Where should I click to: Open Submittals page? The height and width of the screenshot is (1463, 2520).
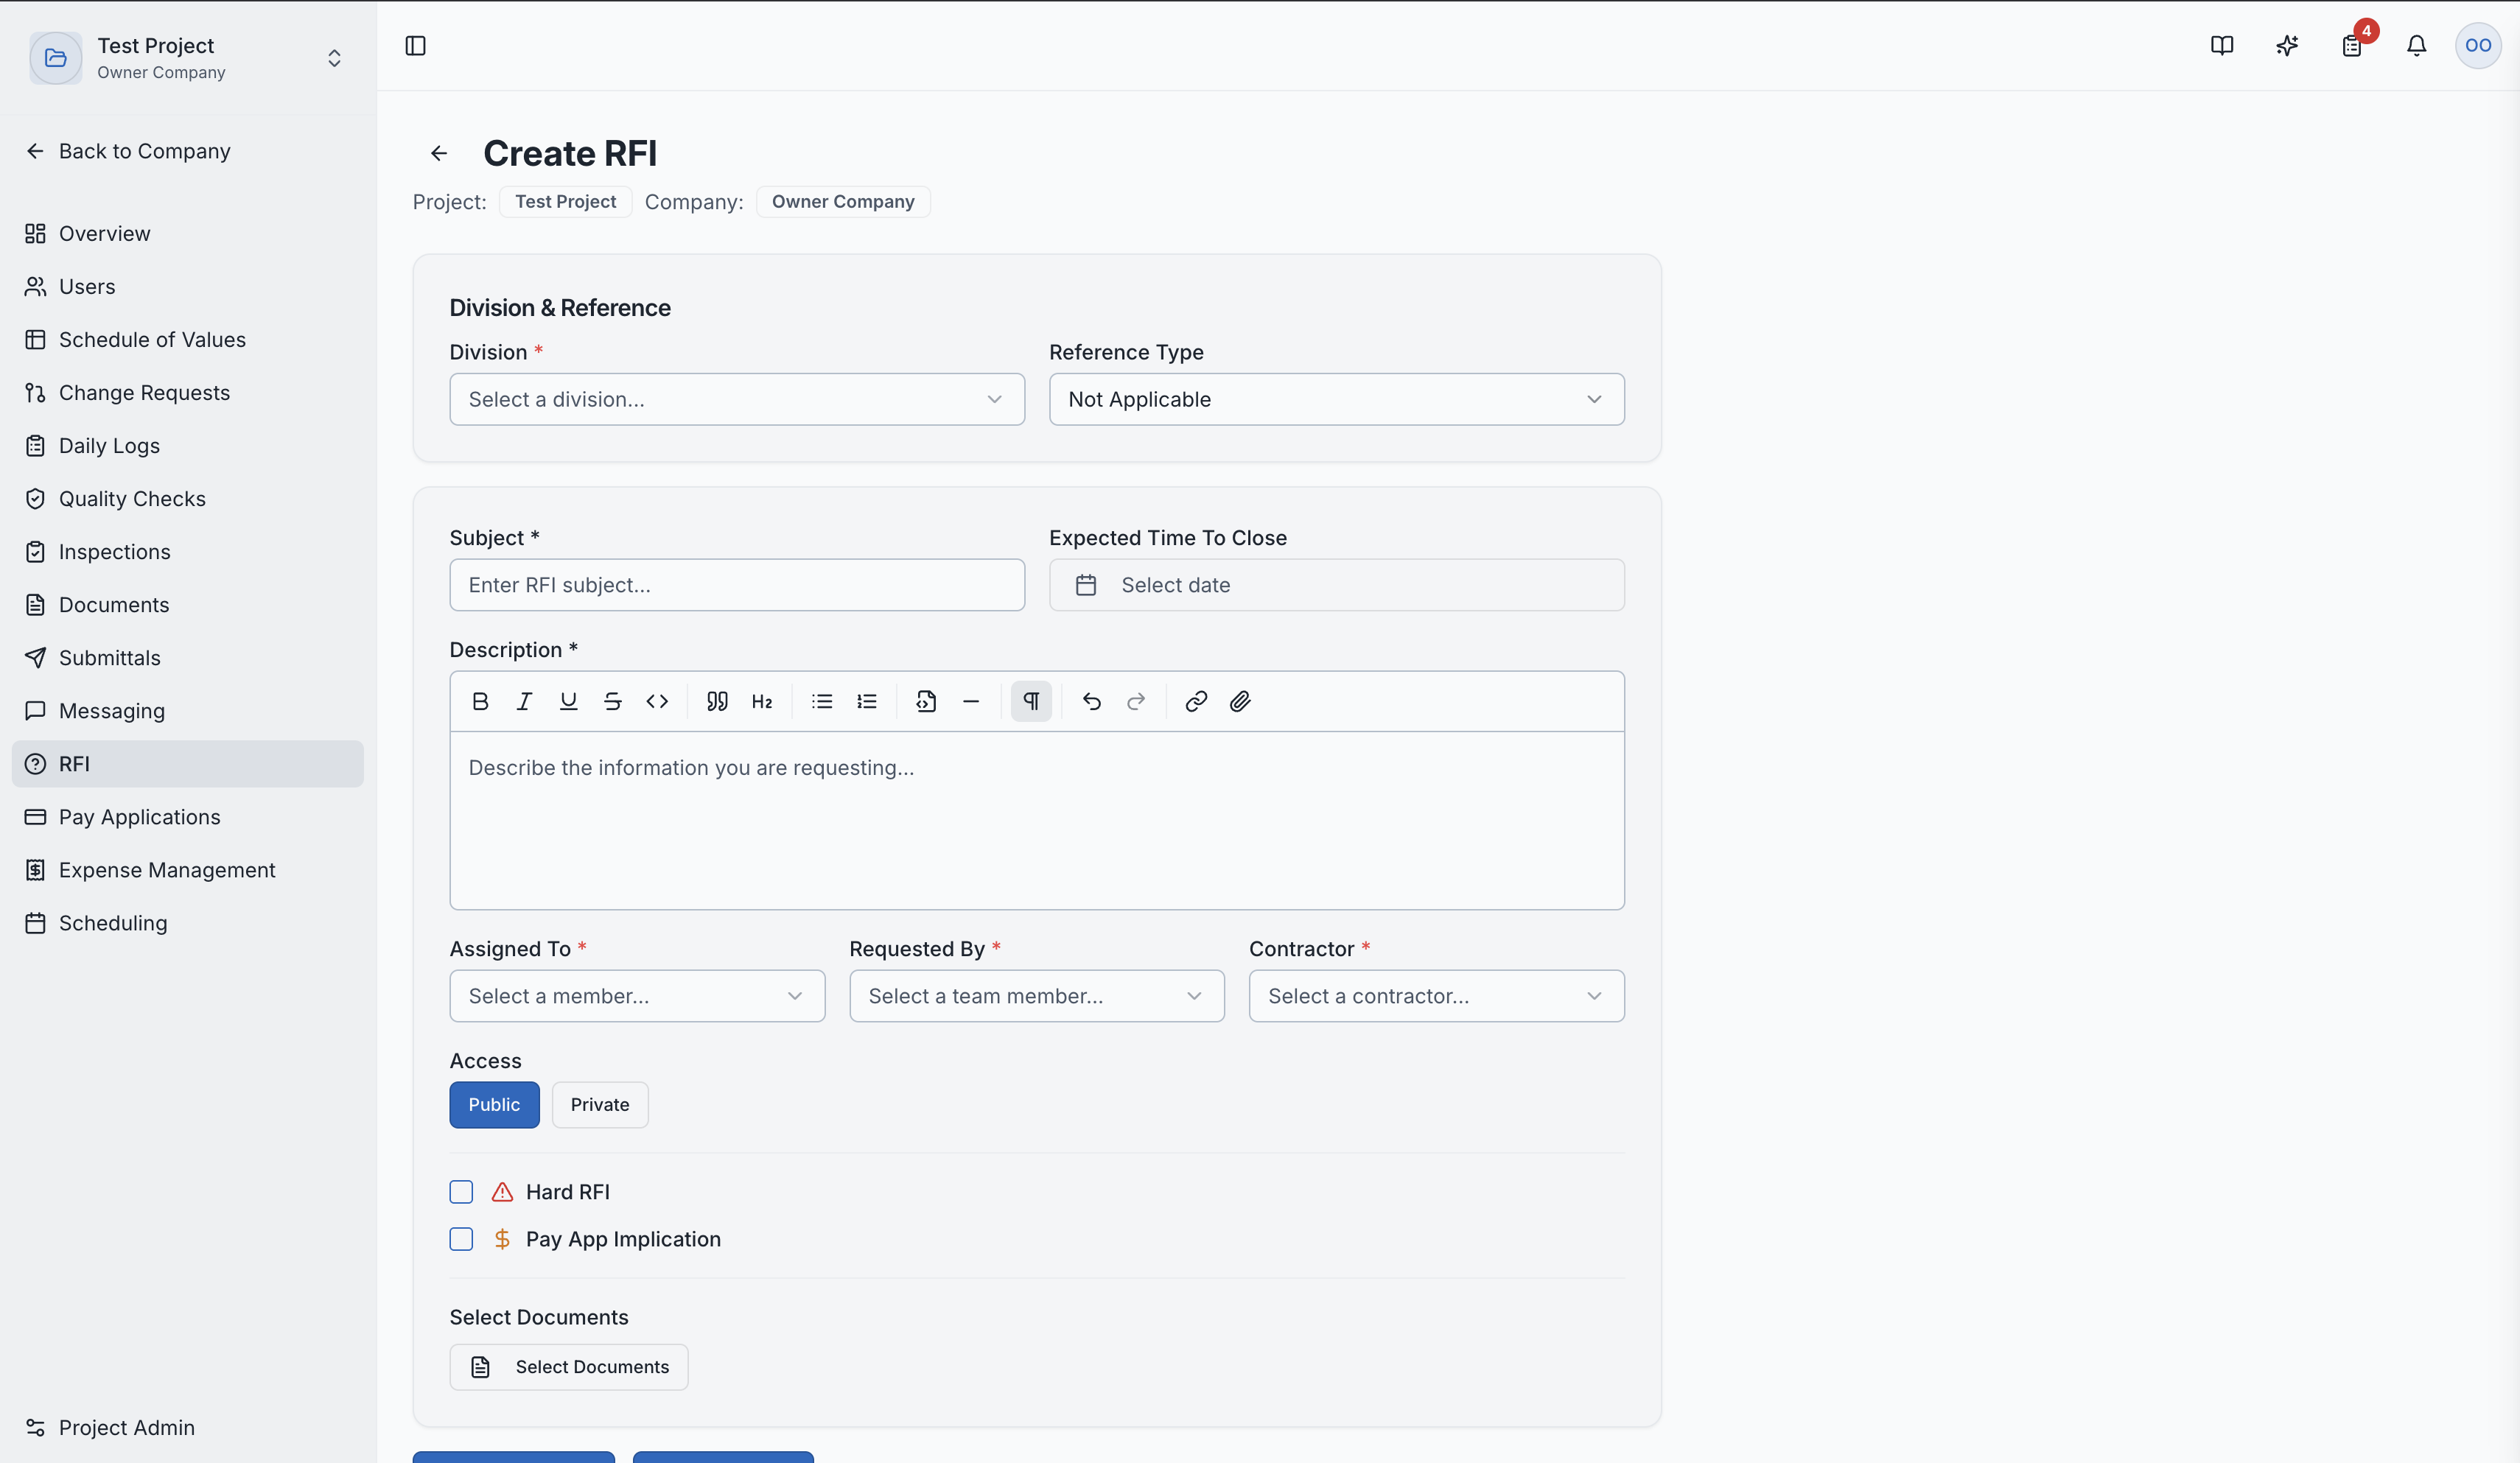(188, 658)
